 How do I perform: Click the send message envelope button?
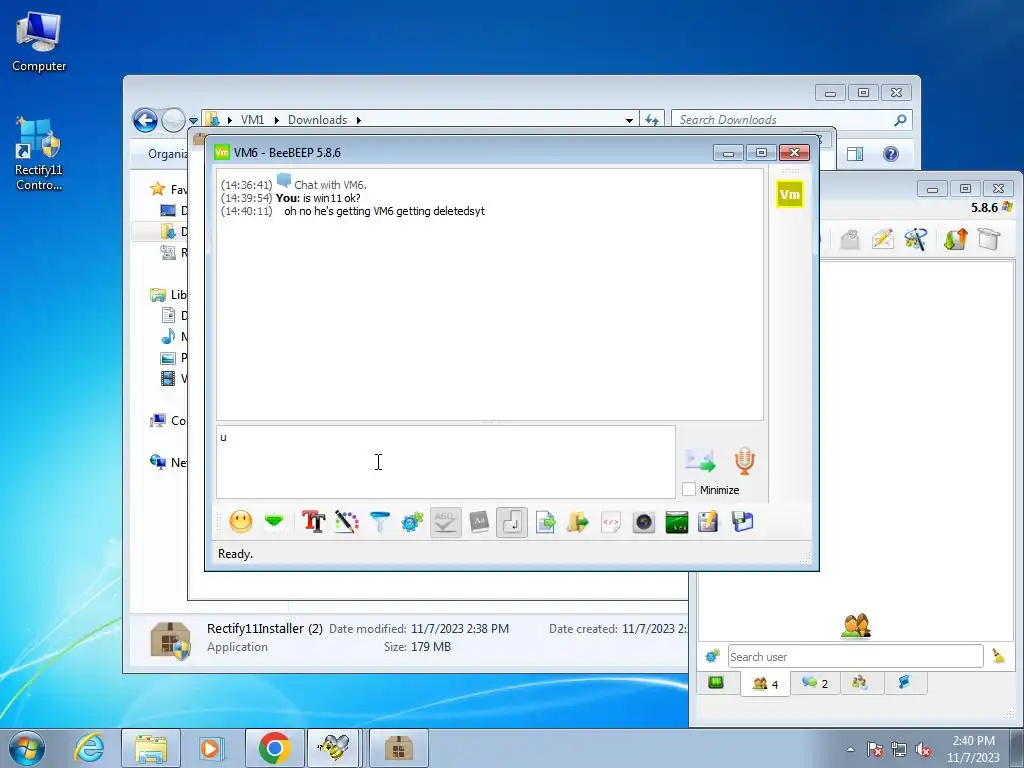click(700, 460)
